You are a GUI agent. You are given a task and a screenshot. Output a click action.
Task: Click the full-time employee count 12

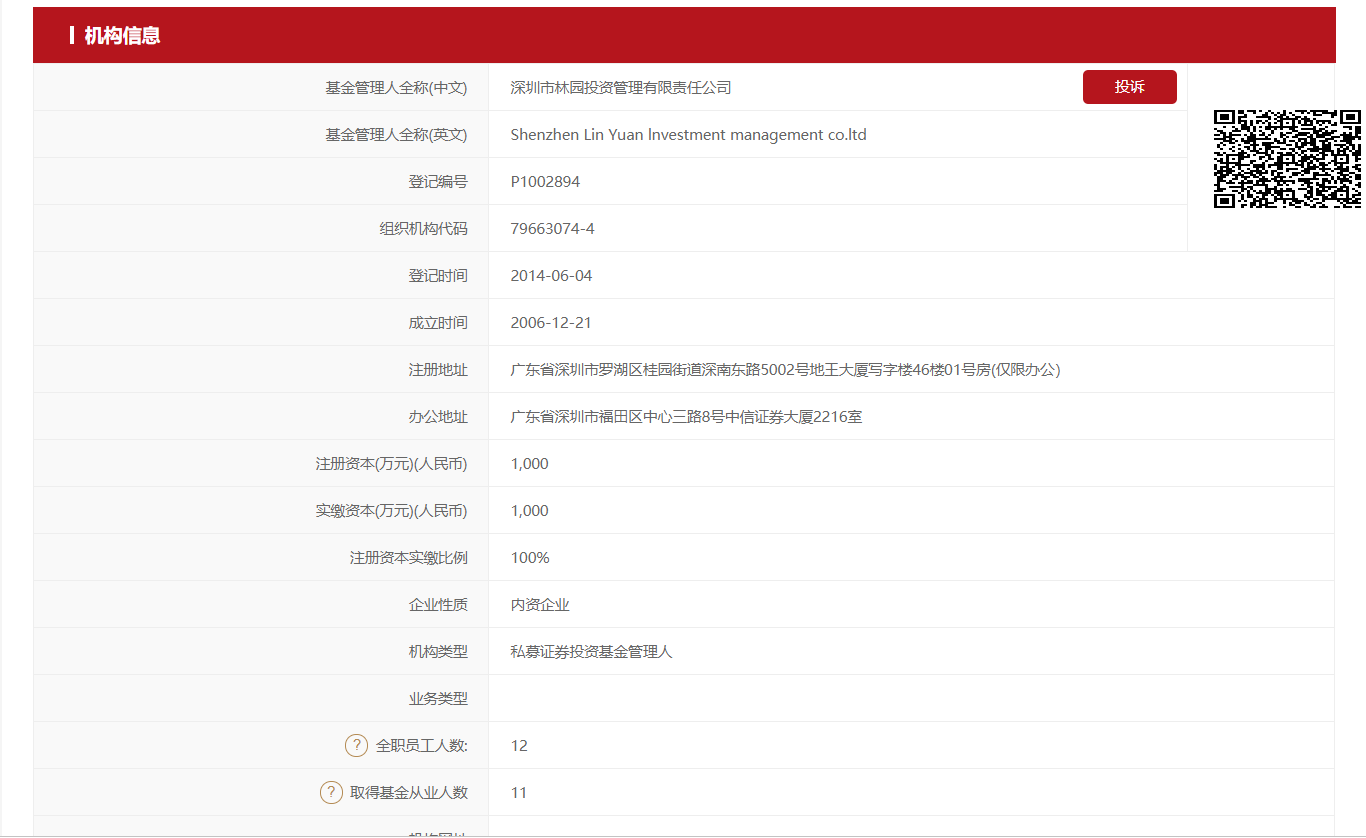pos(519,746)
